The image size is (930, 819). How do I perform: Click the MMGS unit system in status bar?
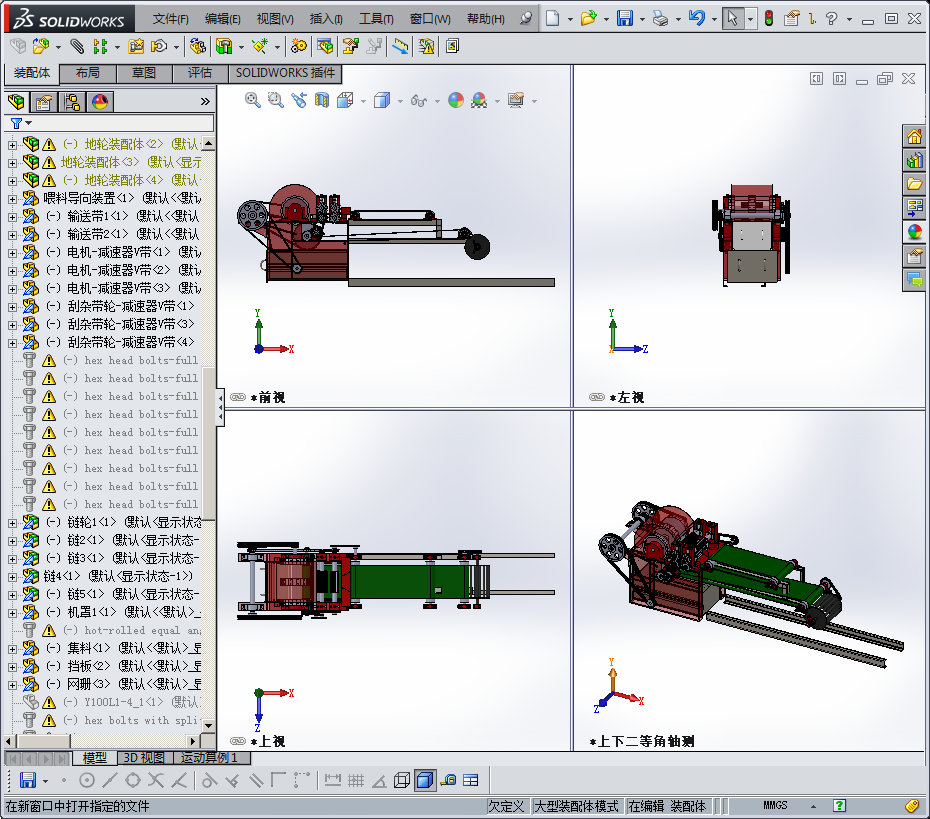click(775, 805)
